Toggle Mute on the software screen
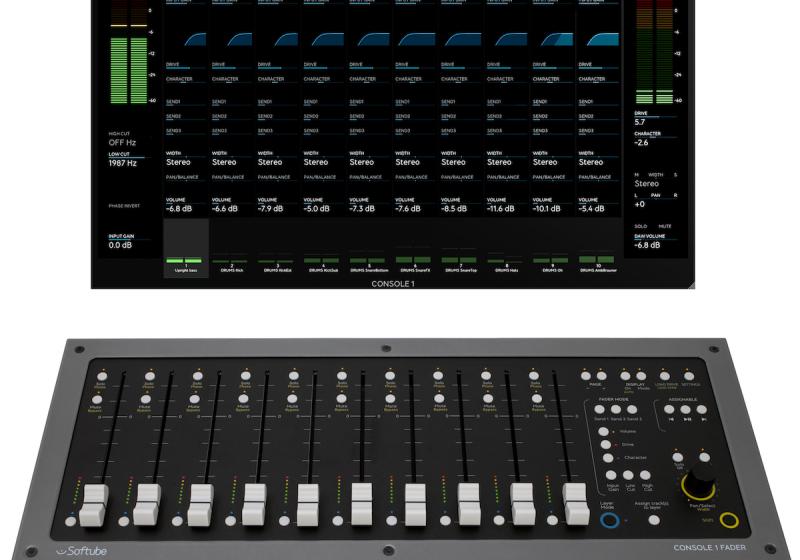The width and height of the screenshot is (800, 560). pyautogui.click(x=665, y=226)
